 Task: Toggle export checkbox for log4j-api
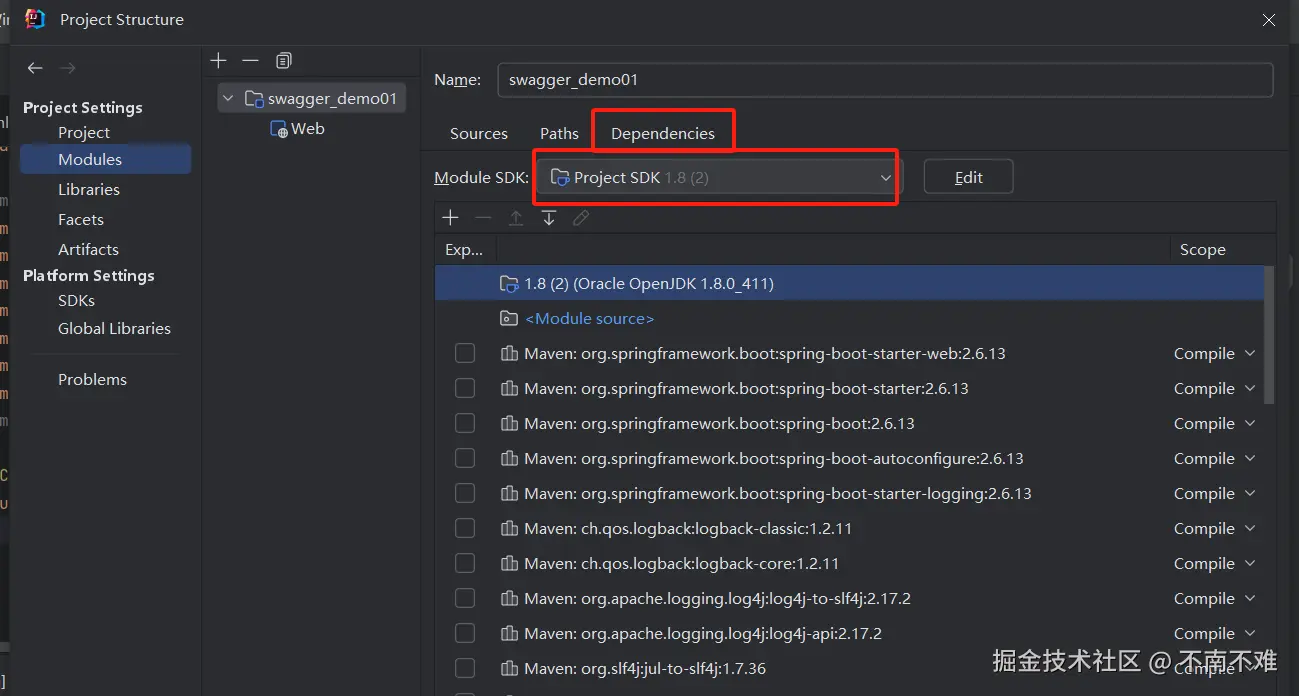(x=465, y=633)
